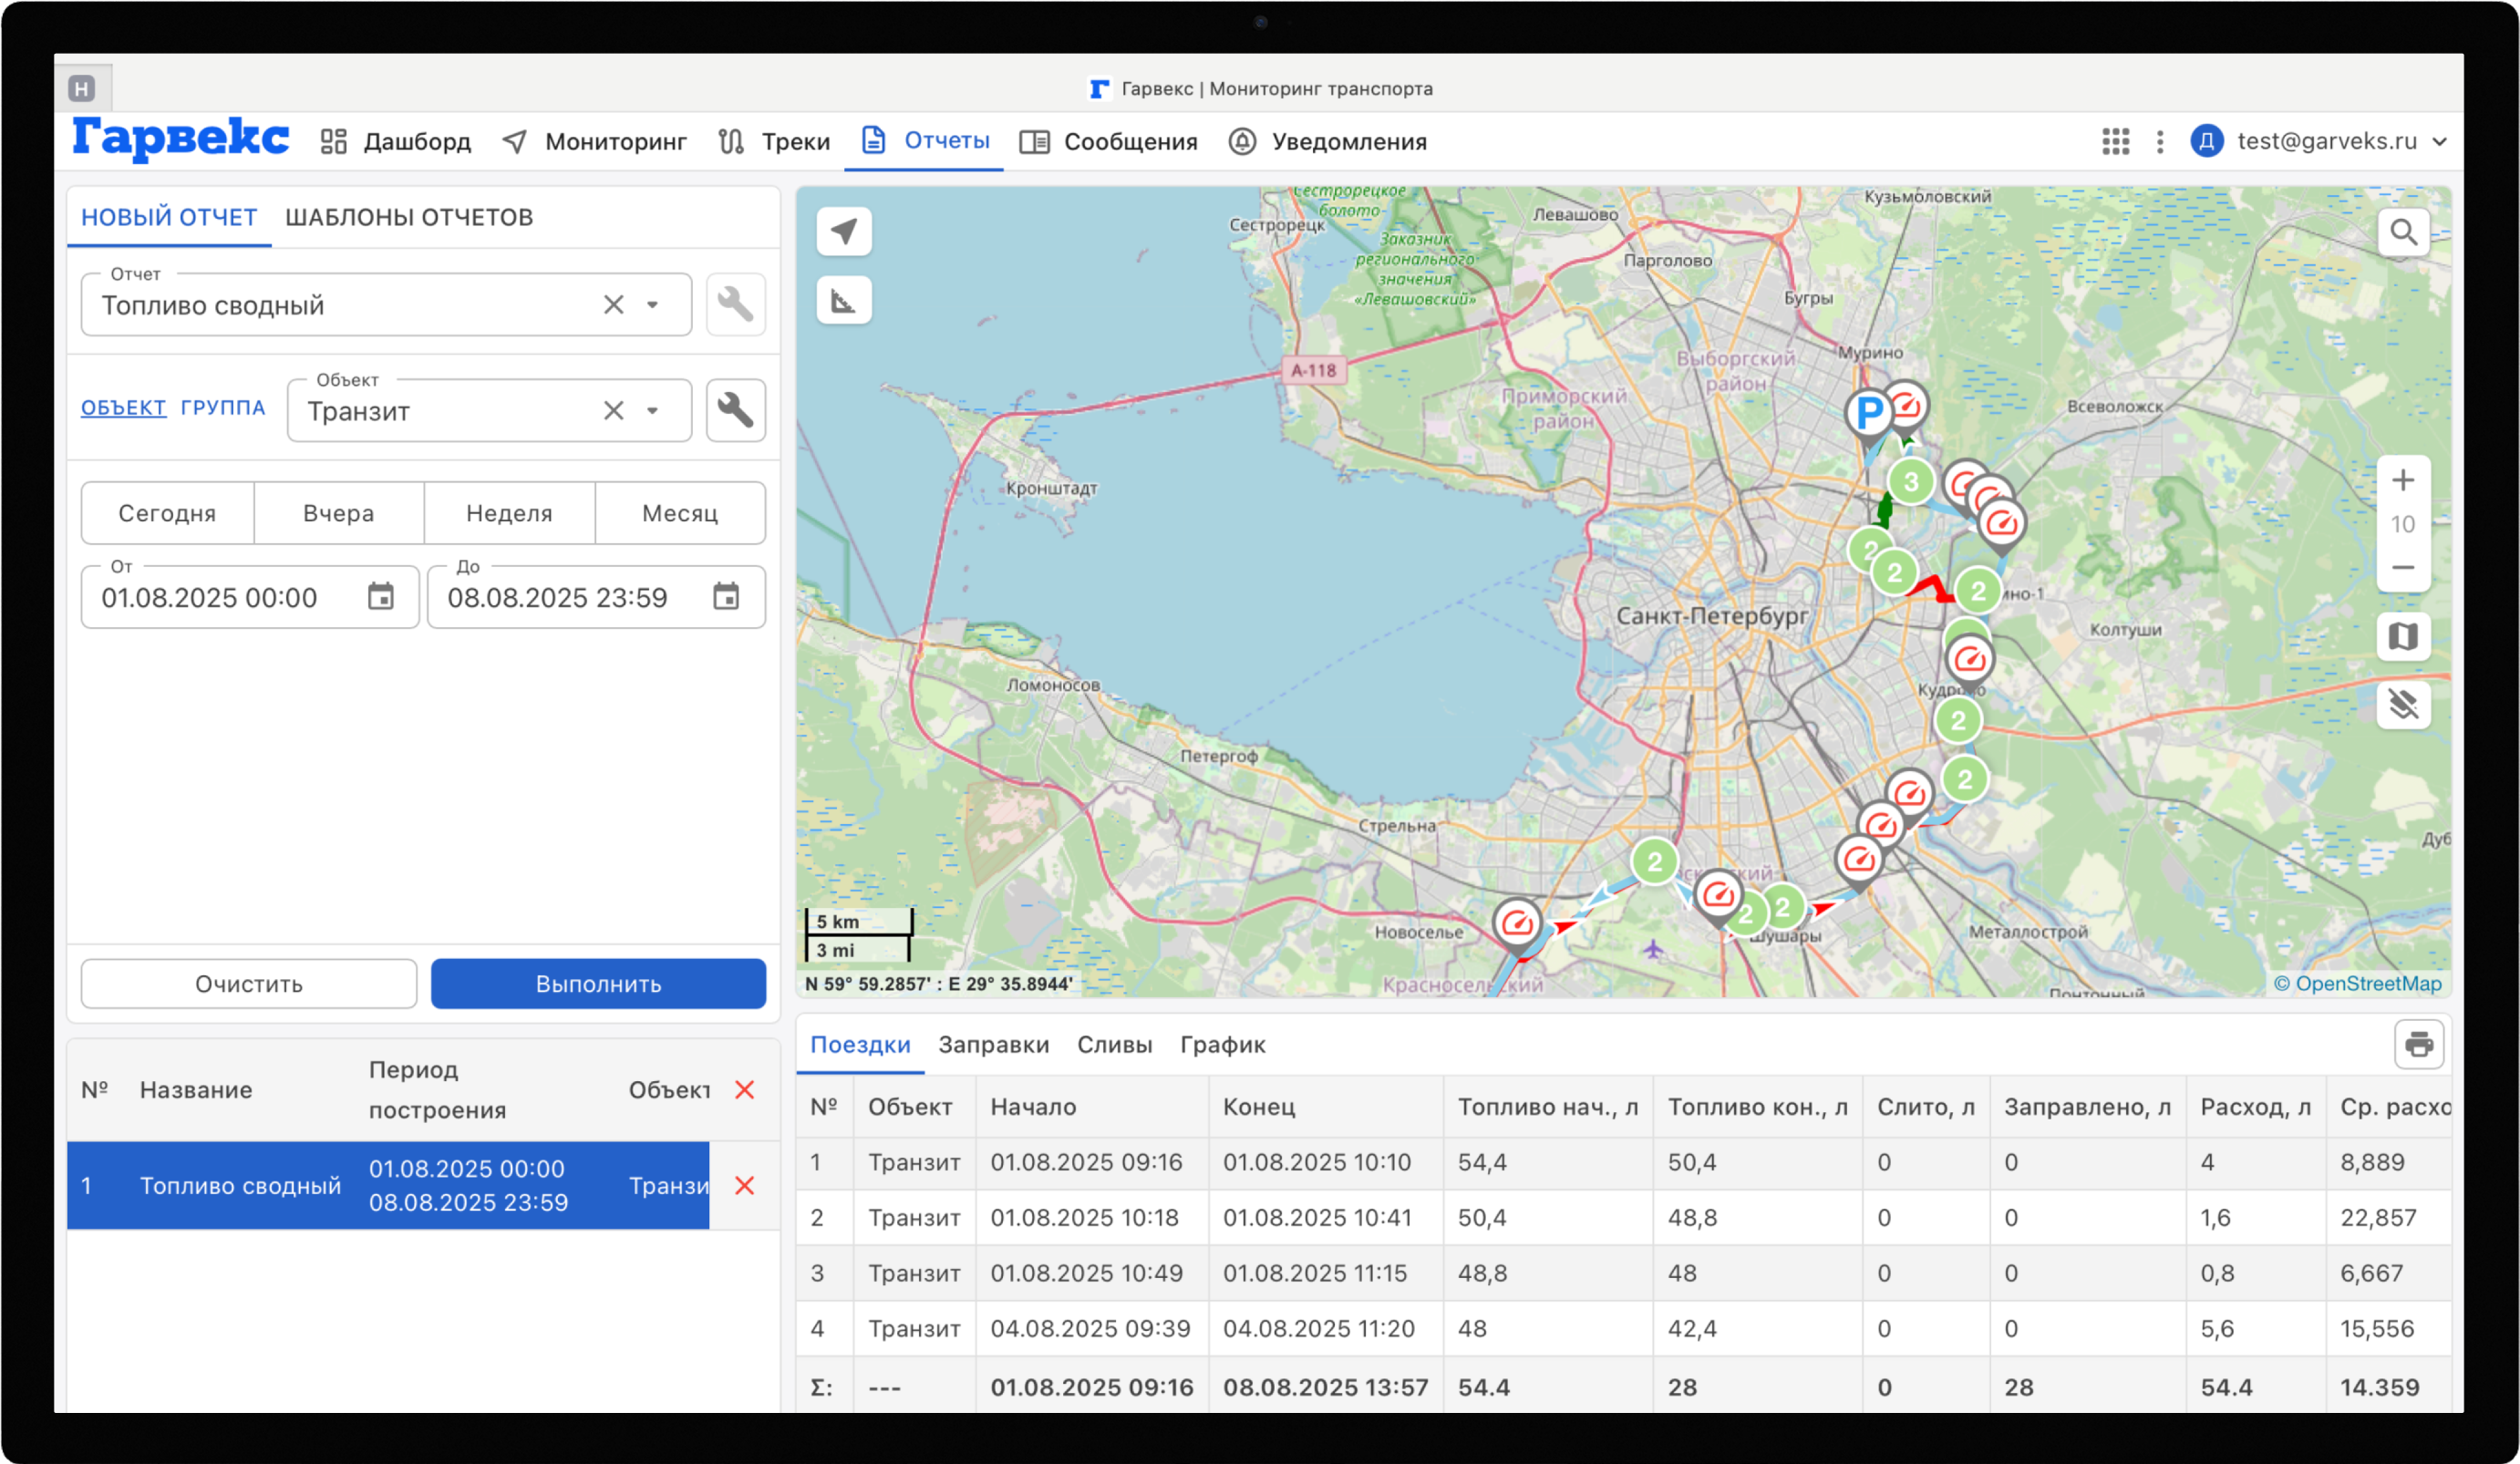The image size is (2520, 1464).
Task: Select the map ruler measurement tool
Action: 843,301
